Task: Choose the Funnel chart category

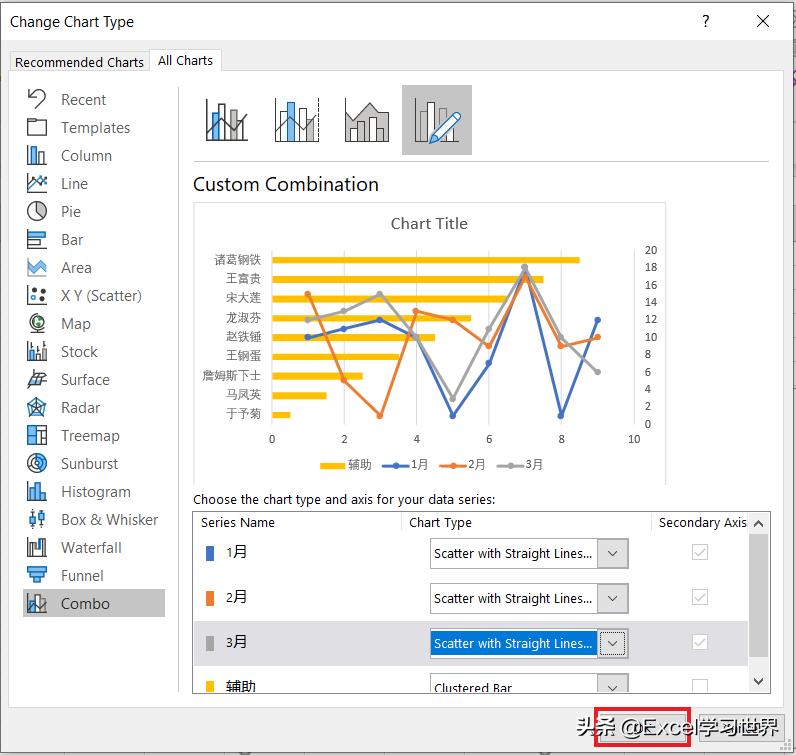Action: (82, 576)
